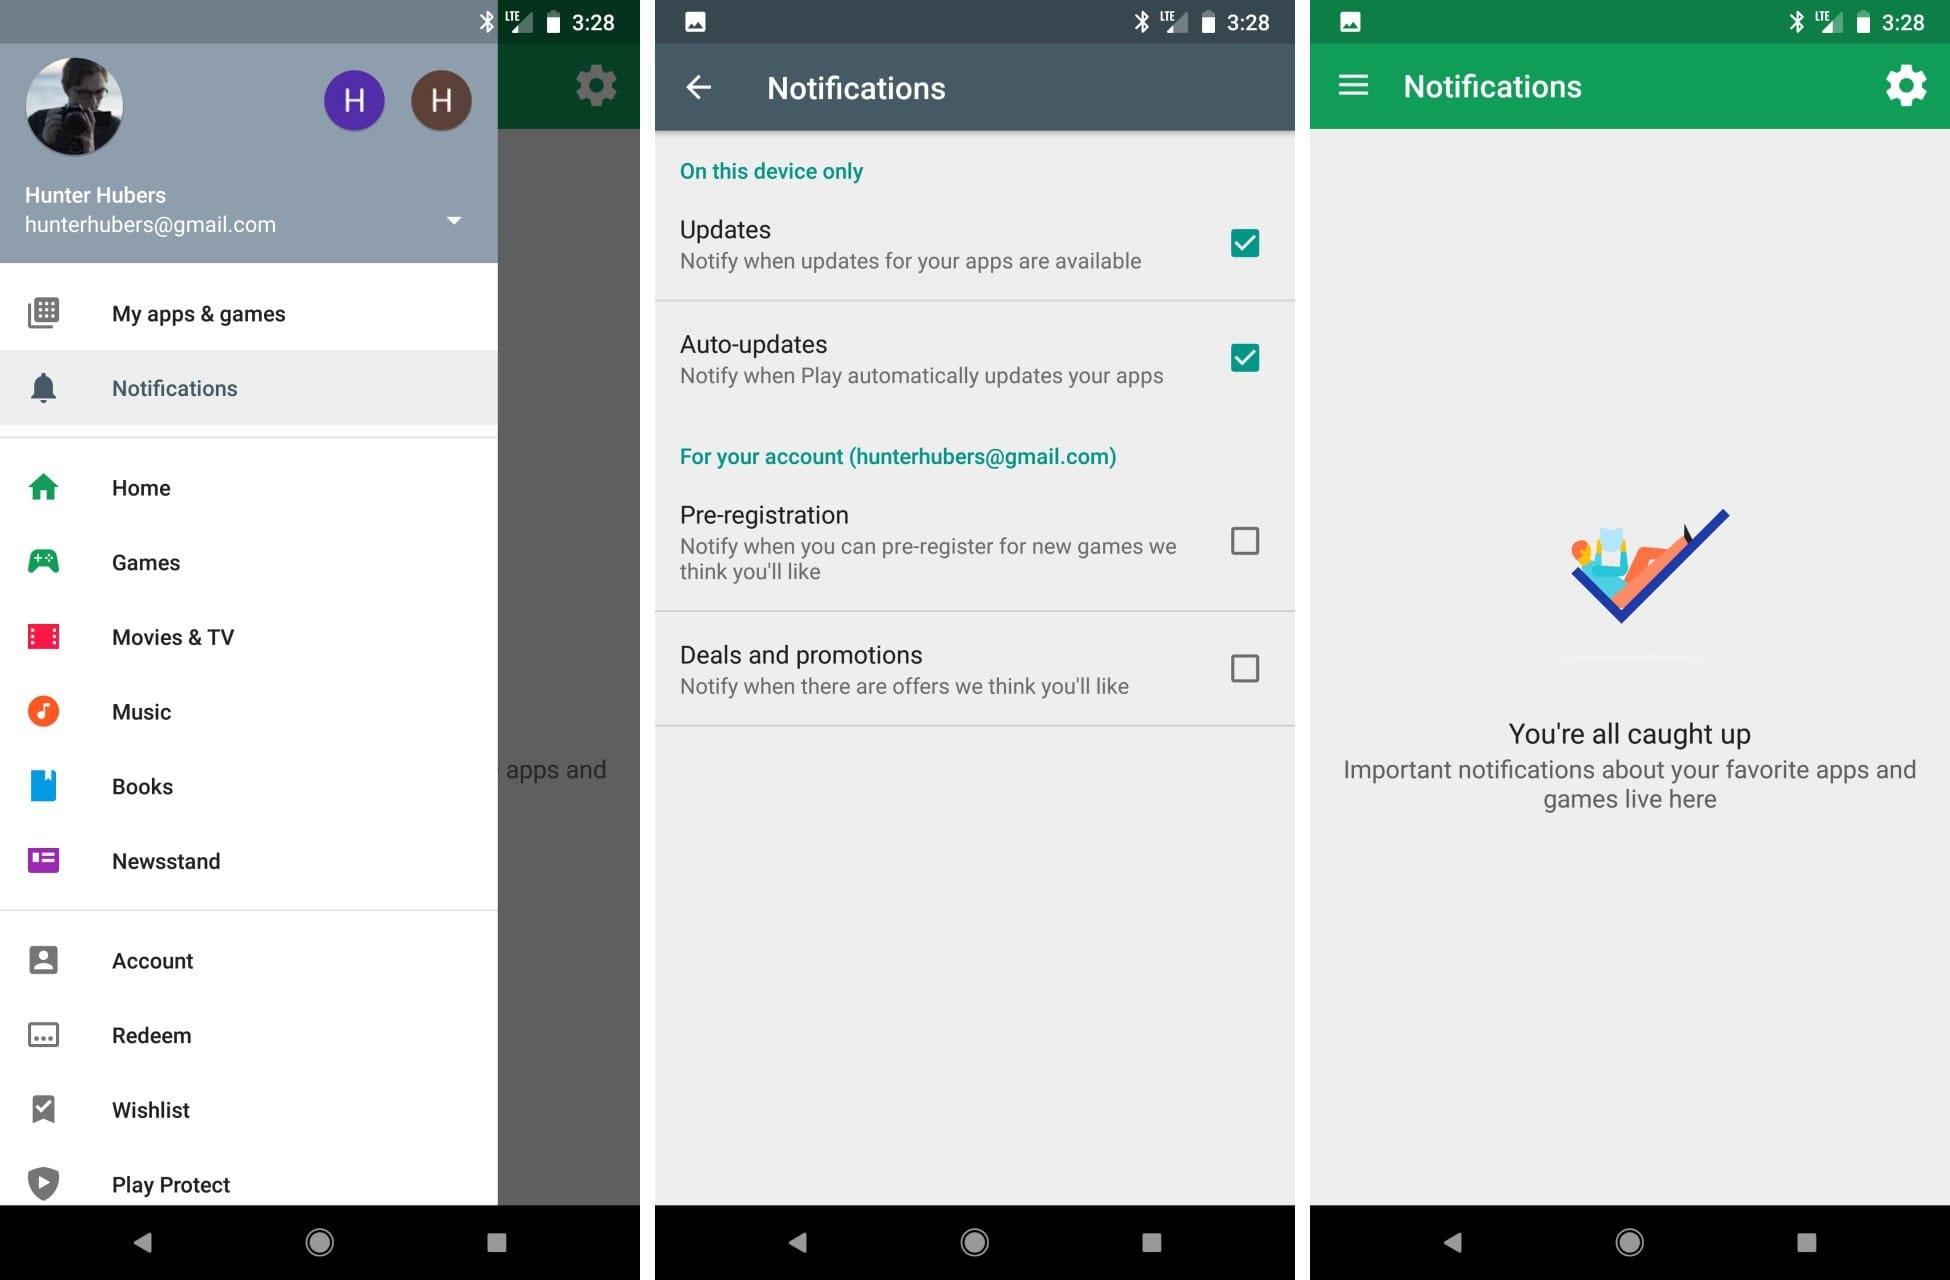
Task: Open Wishlist in sidebar
Action: click(151, 1109)
